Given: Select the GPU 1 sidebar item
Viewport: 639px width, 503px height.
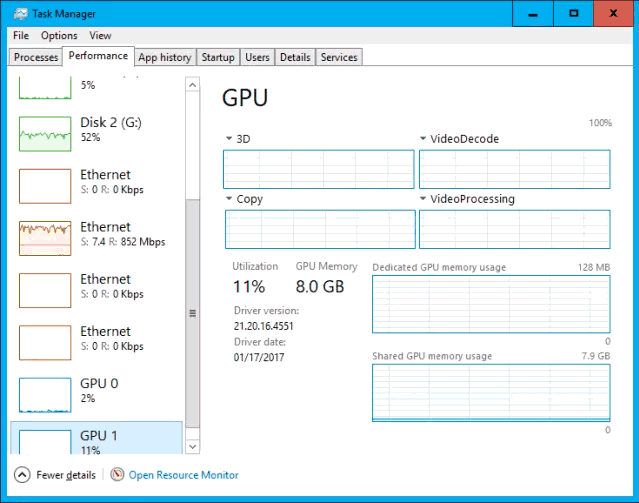Looking at the screenshot, I should [x=96, y=442].
